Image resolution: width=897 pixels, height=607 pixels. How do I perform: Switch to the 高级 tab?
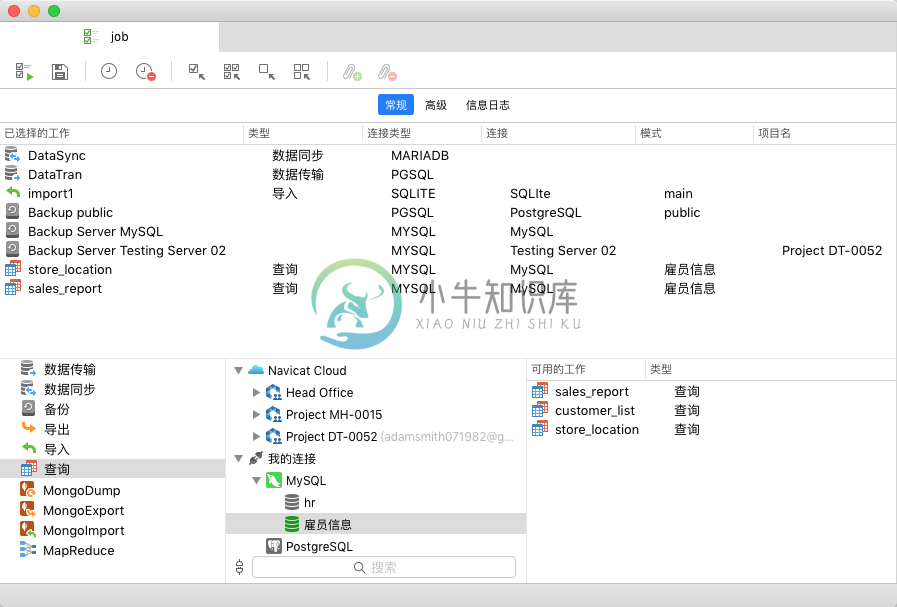pos(436,105)
